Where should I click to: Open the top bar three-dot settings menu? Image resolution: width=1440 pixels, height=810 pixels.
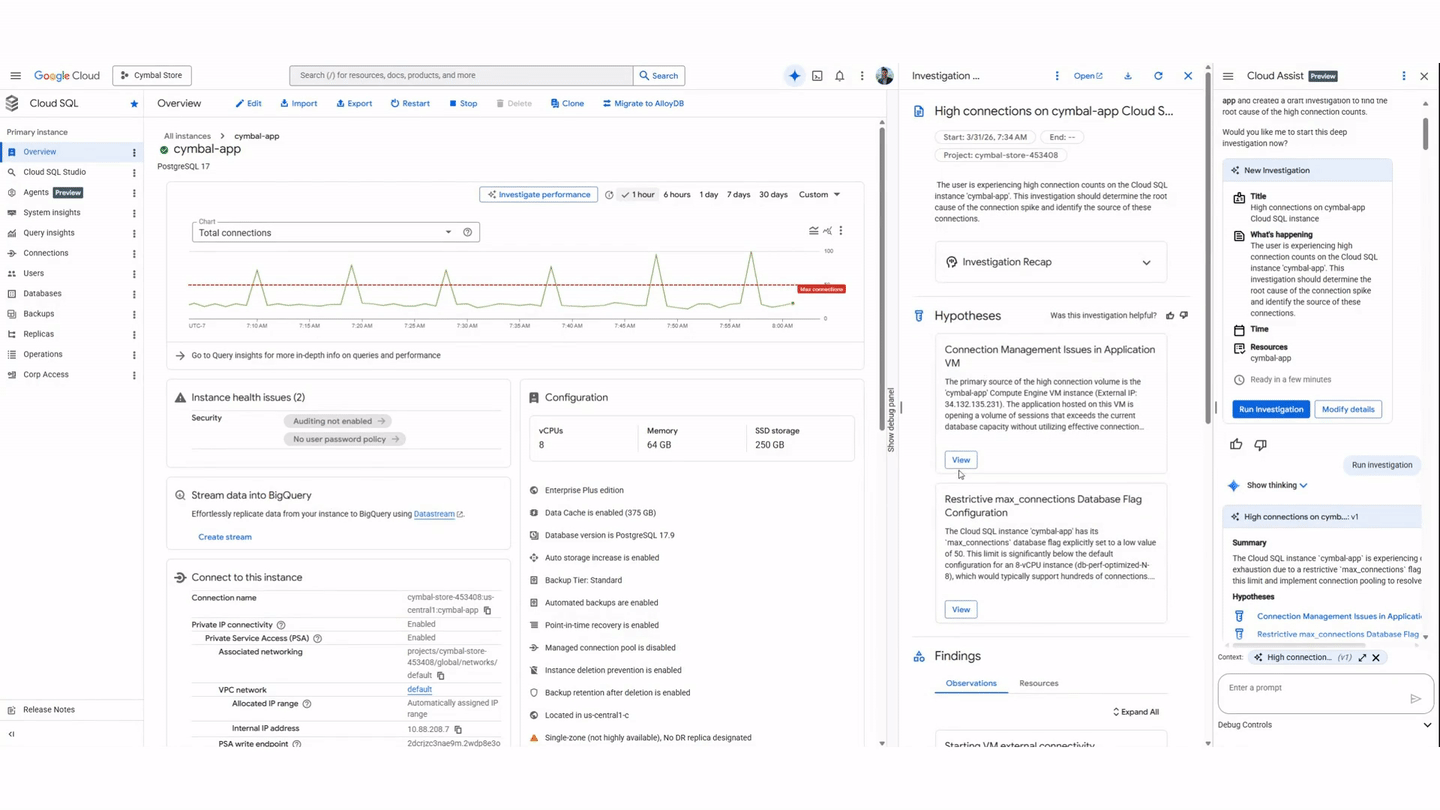point(862,76)
